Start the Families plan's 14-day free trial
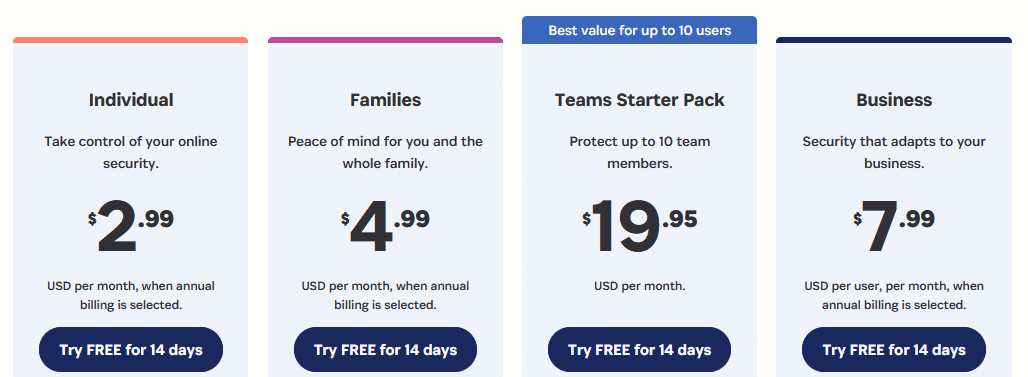 (x=385, y=349)
